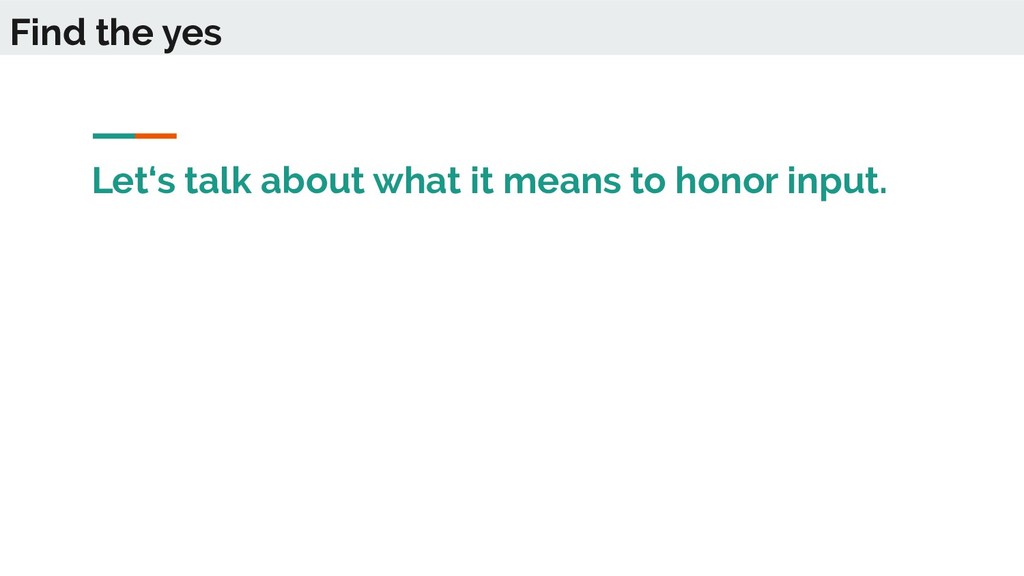Click the word "Let's" in the heading
The image size is (1024, 576).
pos(134,180)
